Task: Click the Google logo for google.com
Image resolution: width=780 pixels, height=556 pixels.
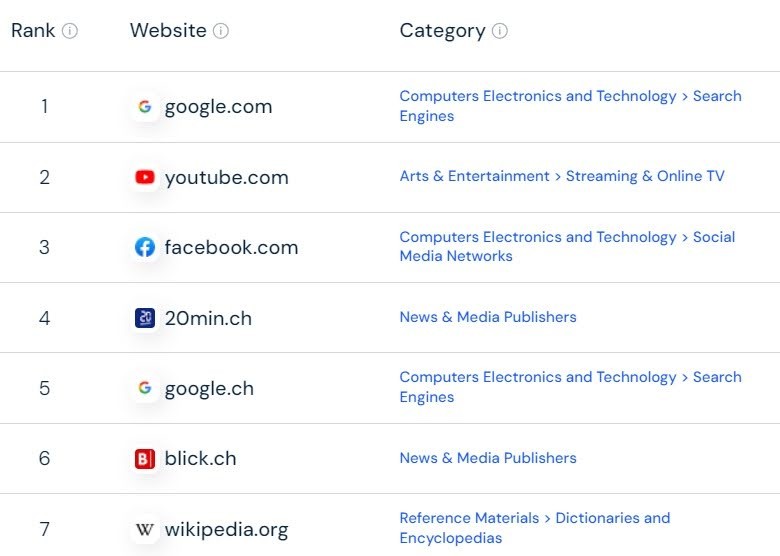Action: 145,106
